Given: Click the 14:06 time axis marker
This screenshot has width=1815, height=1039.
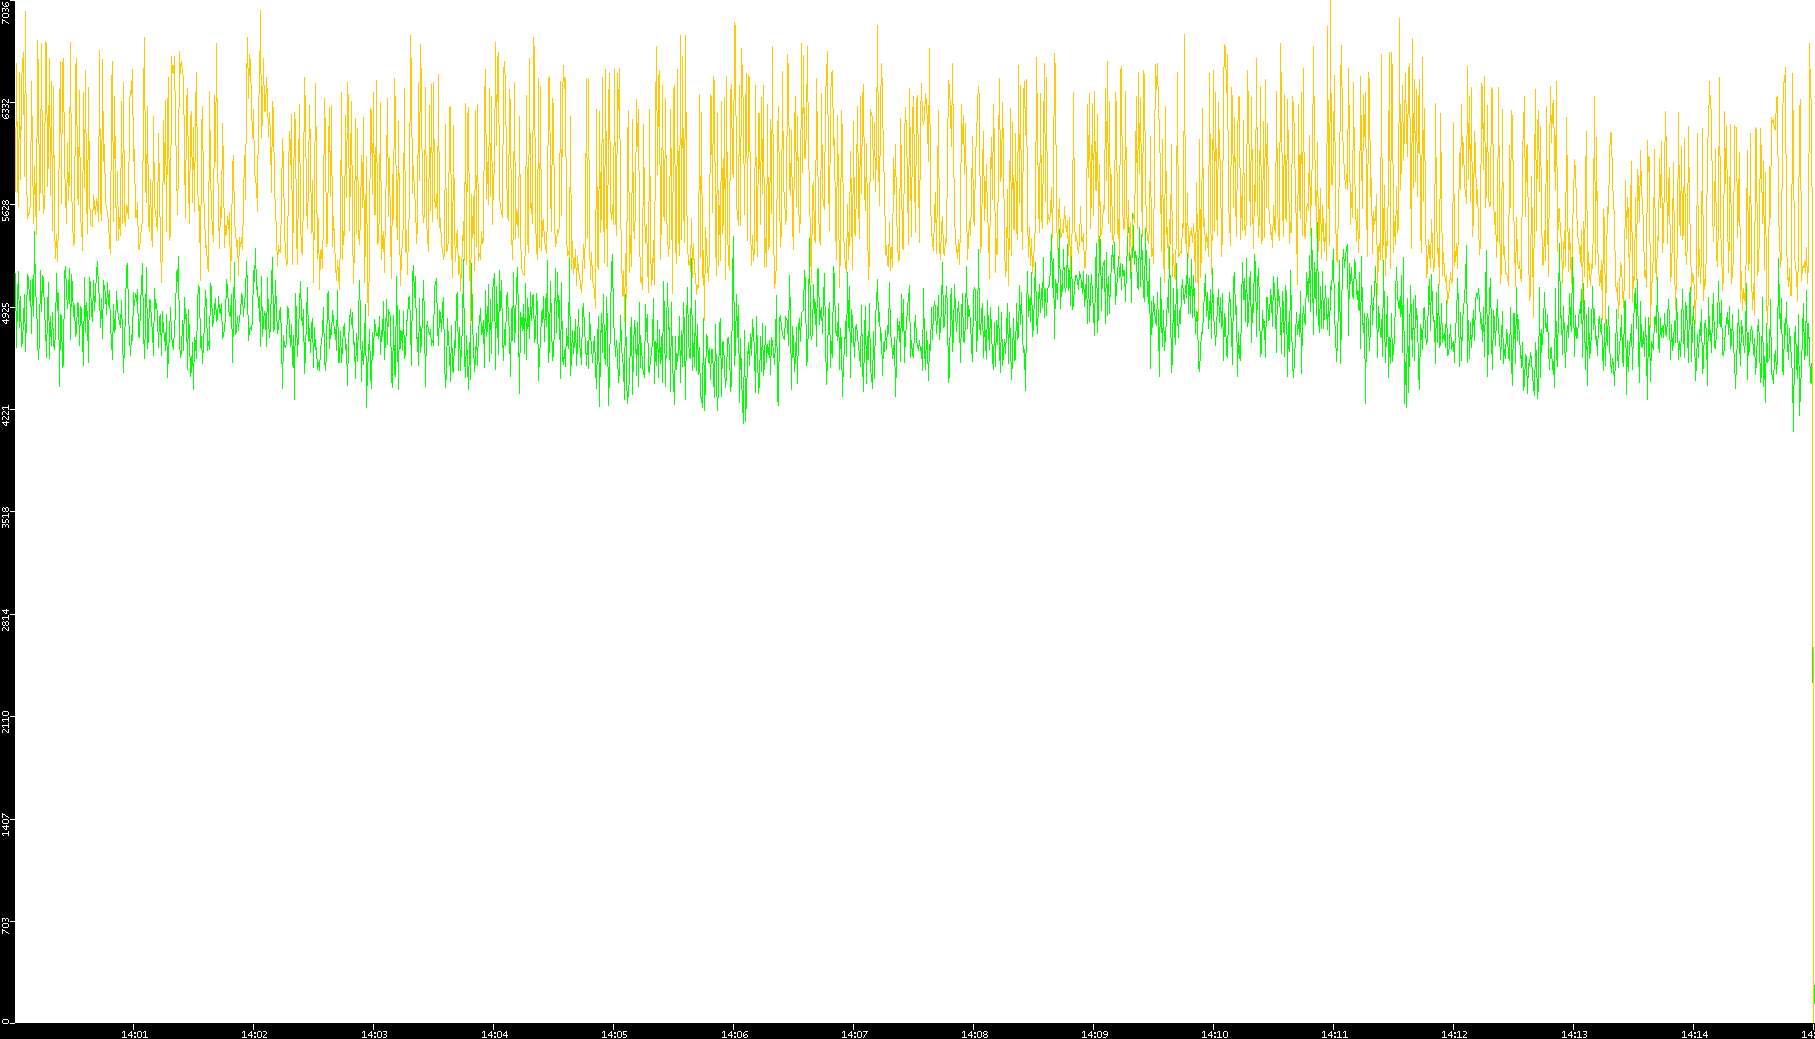Looking at the screenshot, I should pyautogui.click(x=734, y=1033).
